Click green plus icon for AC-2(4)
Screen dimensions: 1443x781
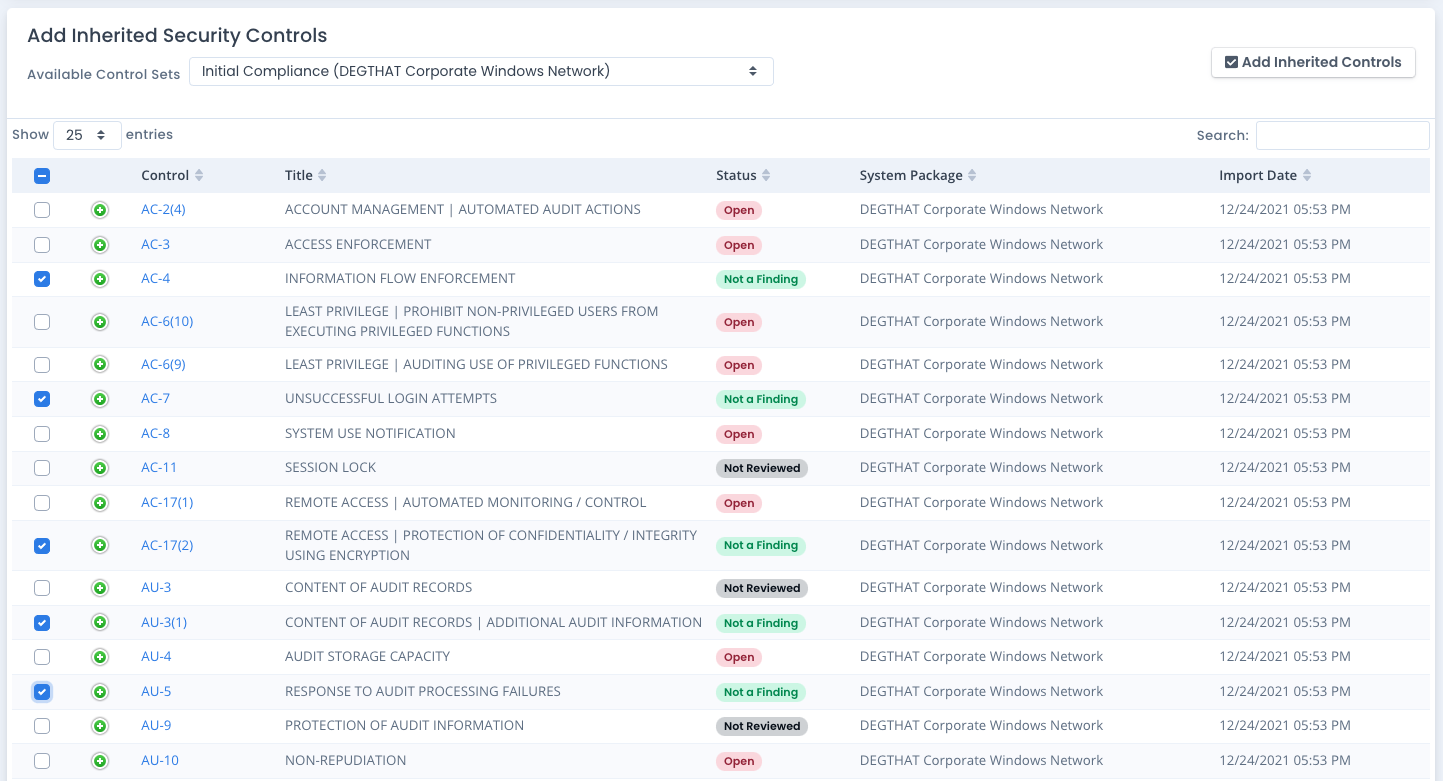100,210
